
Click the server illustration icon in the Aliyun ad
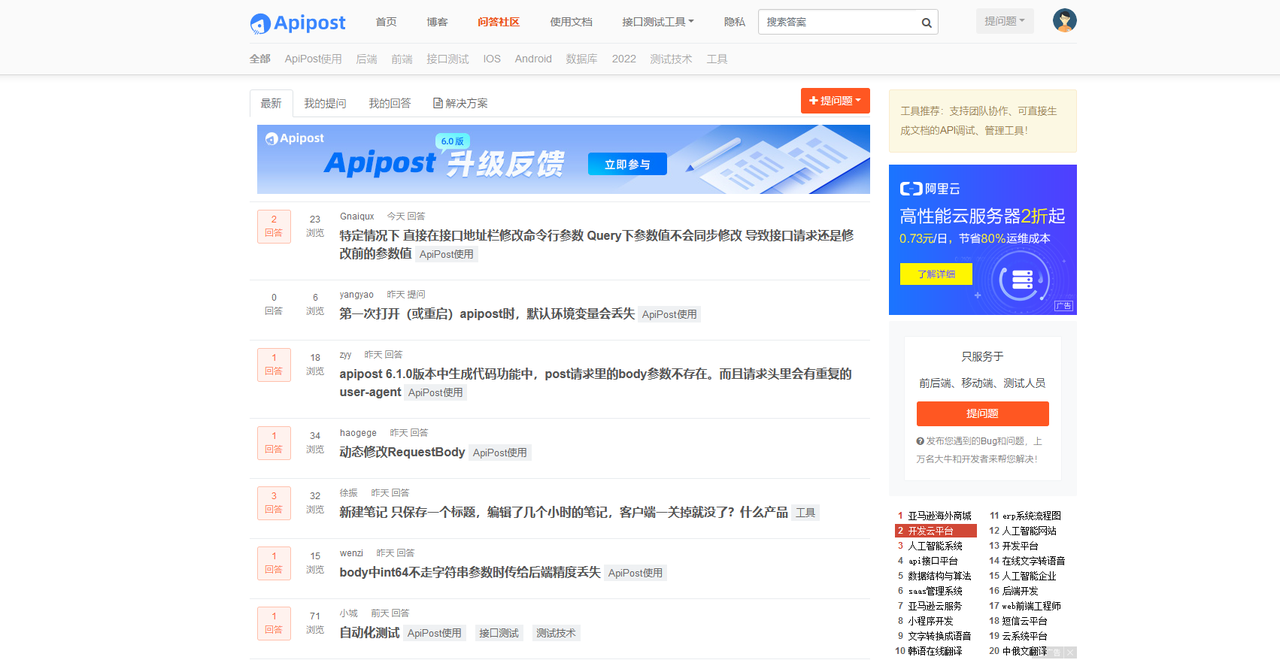pyautogui.click(x=1021, y=280)
